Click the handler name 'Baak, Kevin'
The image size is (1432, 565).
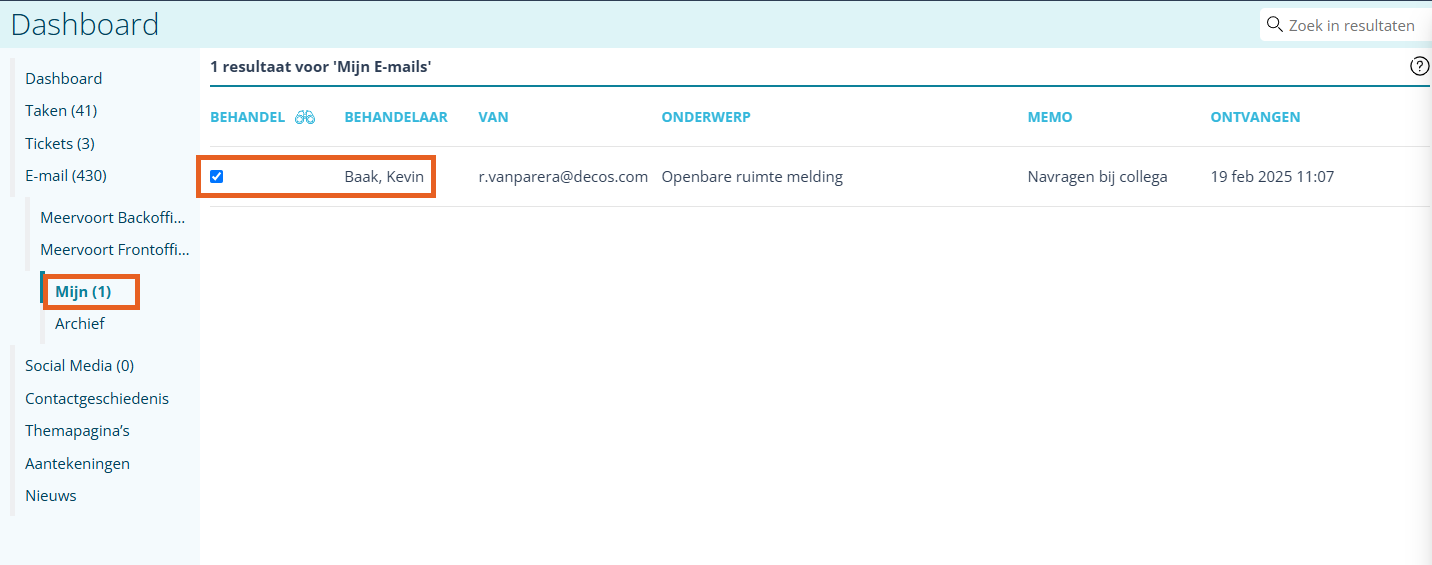384,177
